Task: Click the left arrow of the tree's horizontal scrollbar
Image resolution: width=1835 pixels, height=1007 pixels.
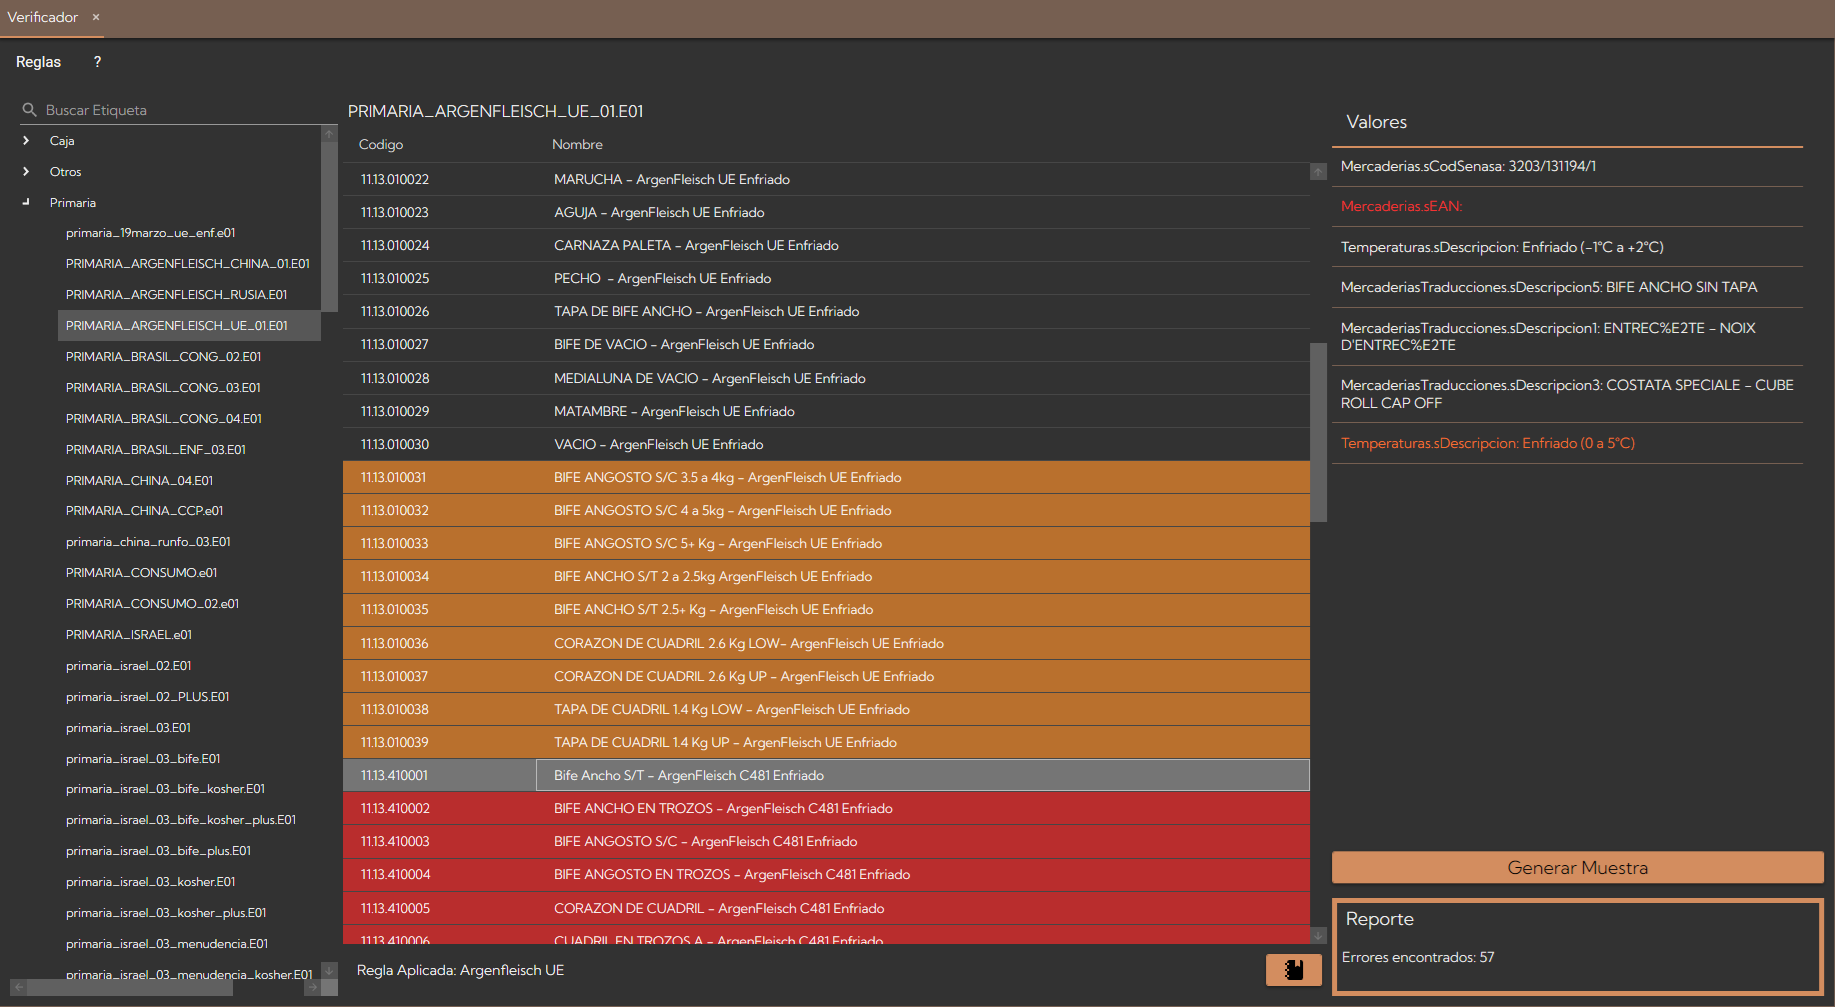Action: pos(18,987)
